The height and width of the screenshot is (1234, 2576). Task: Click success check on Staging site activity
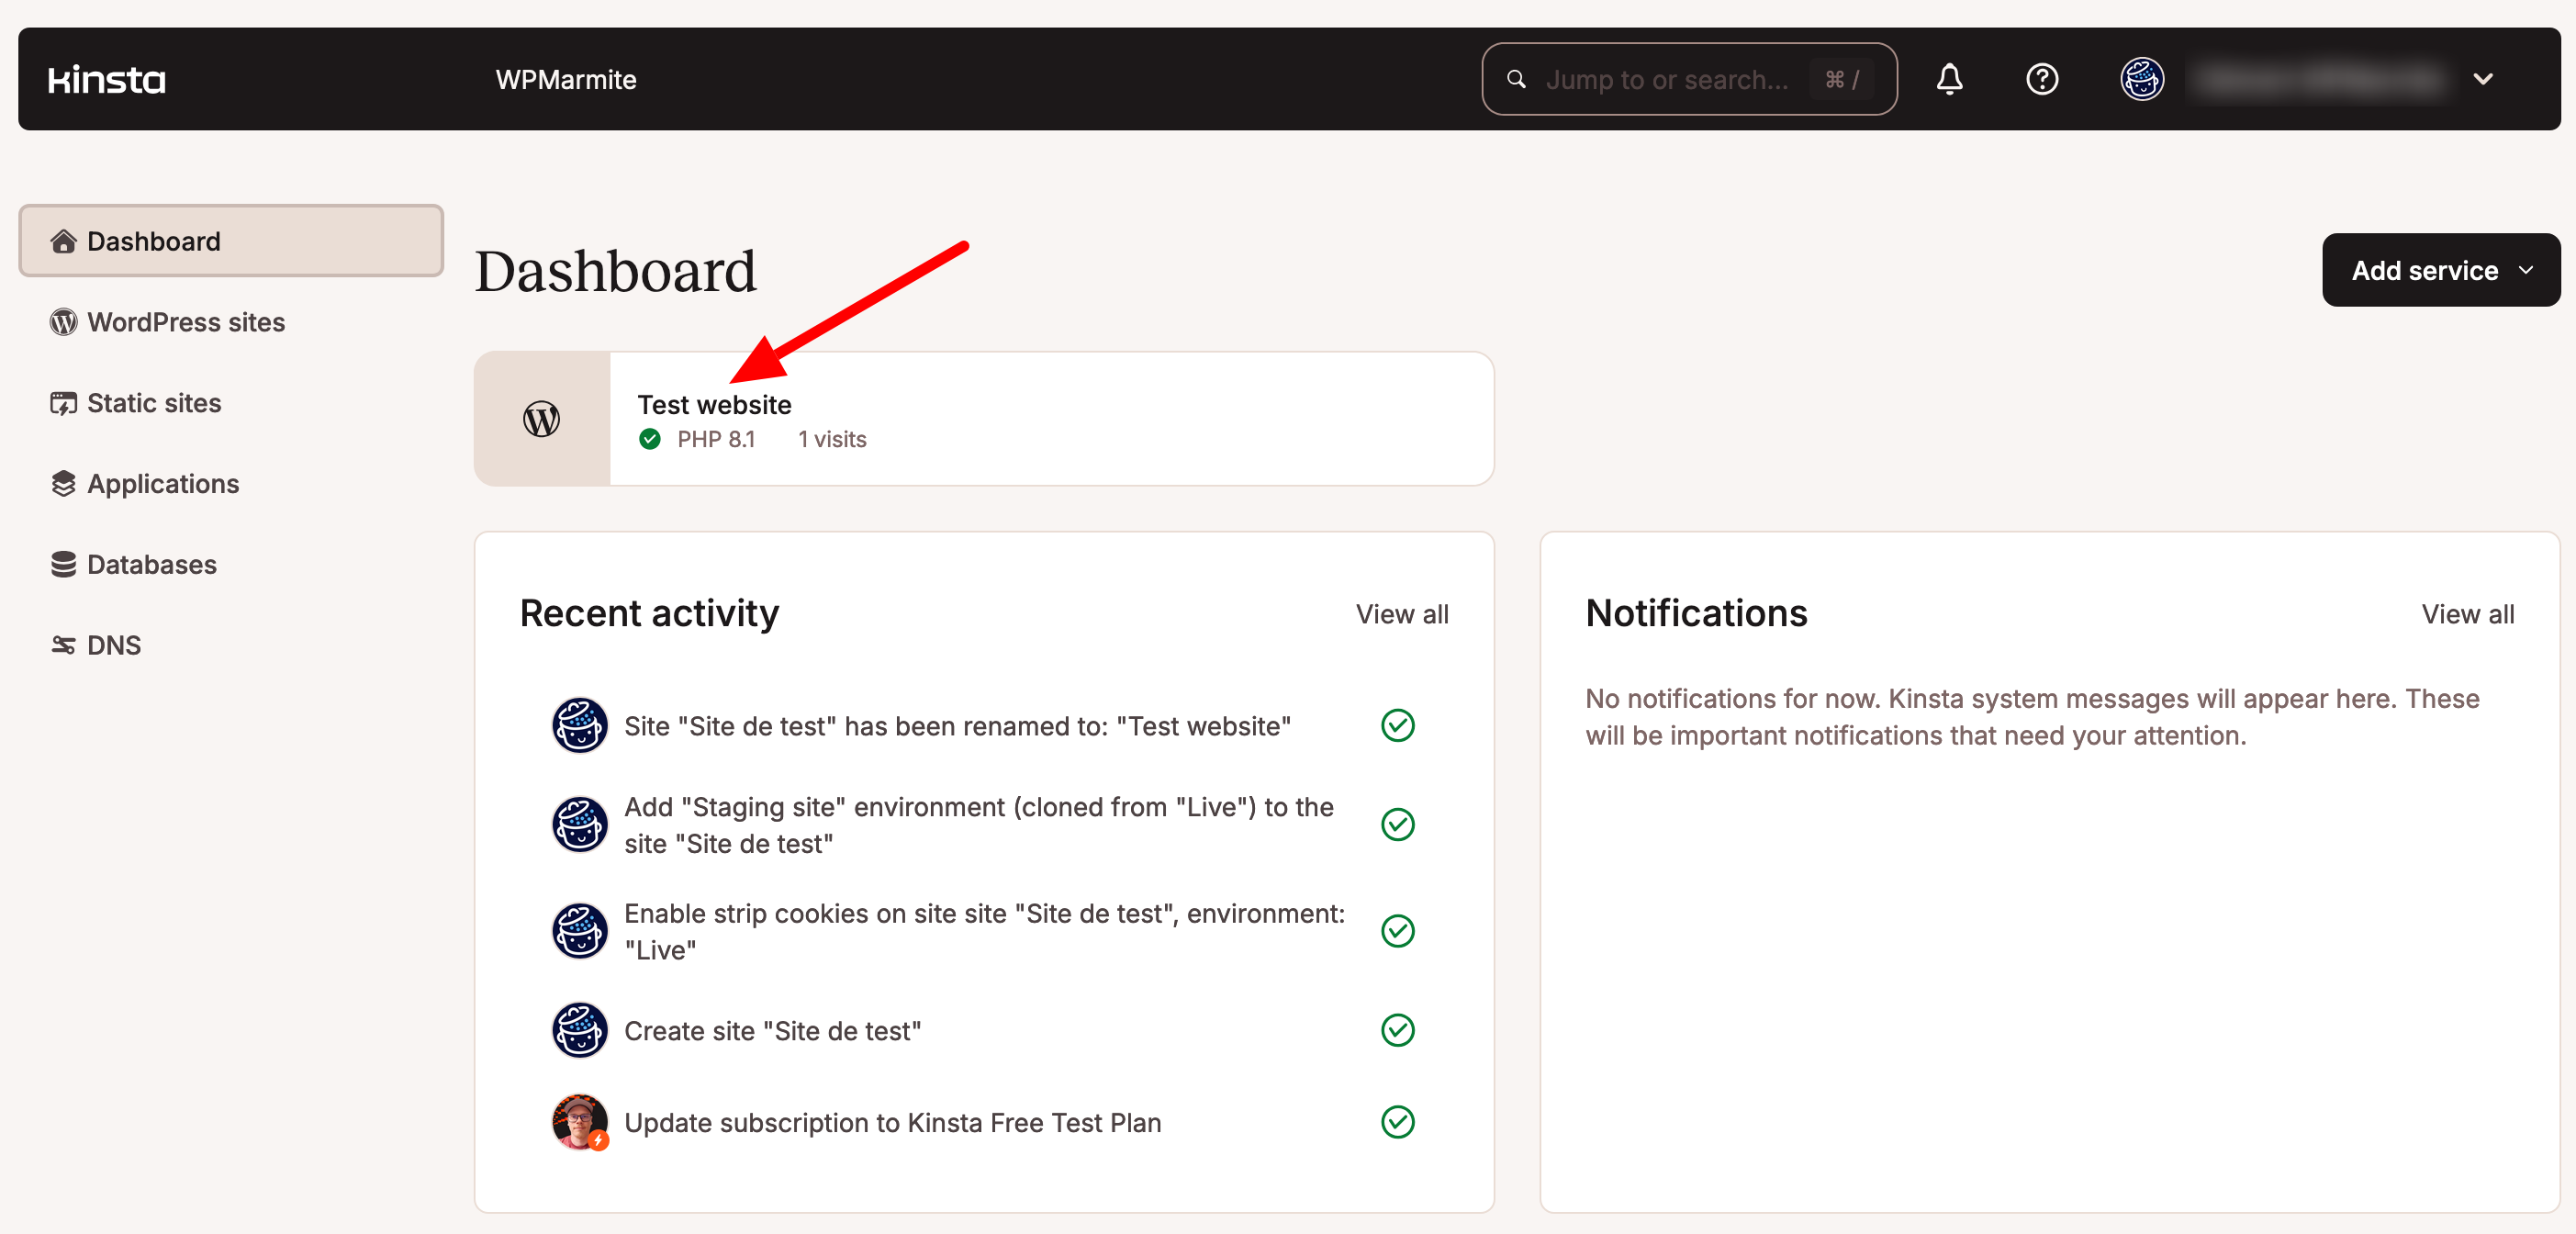tap(1397, 825)
